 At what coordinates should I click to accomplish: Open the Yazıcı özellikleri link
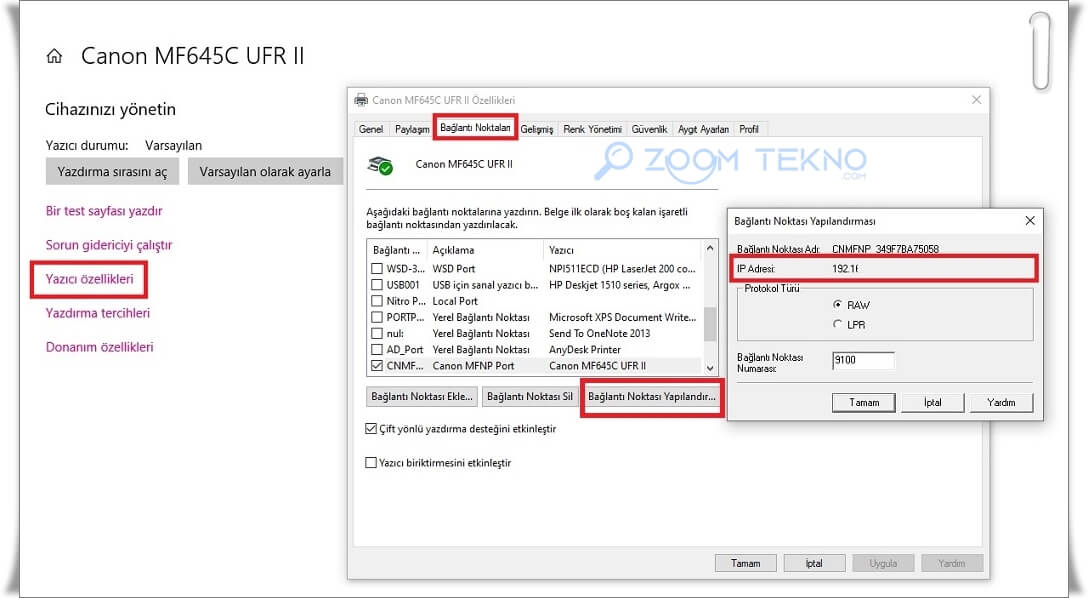point(90,279)
